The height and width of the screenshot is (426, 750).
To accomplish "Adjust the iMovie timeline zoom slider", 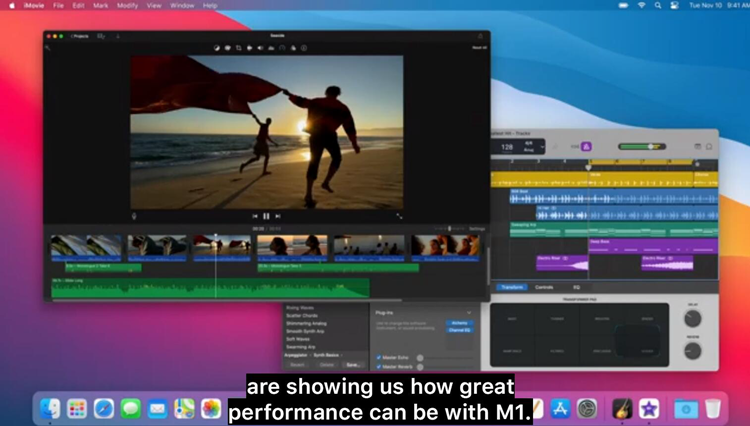I will click(x=449, y=229).
